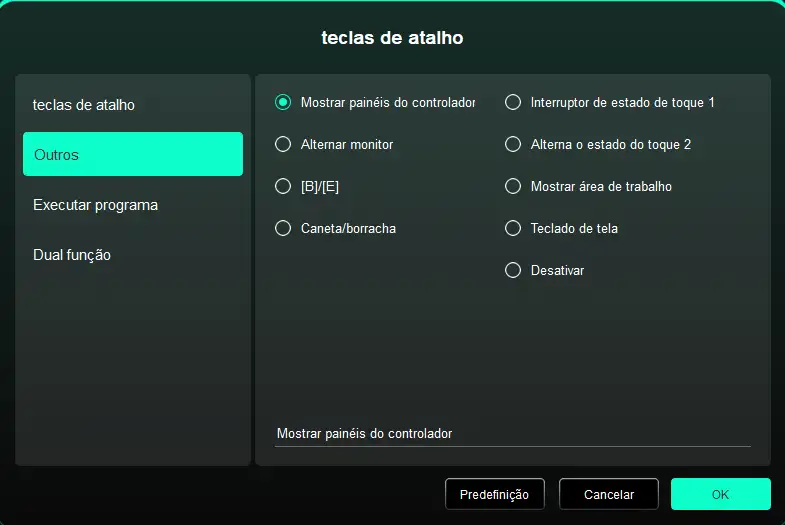The height and width of the screenshot is (525, 785).
Task: Click the 'Alternar monitor' label text
Action: [x=347, y=144]
